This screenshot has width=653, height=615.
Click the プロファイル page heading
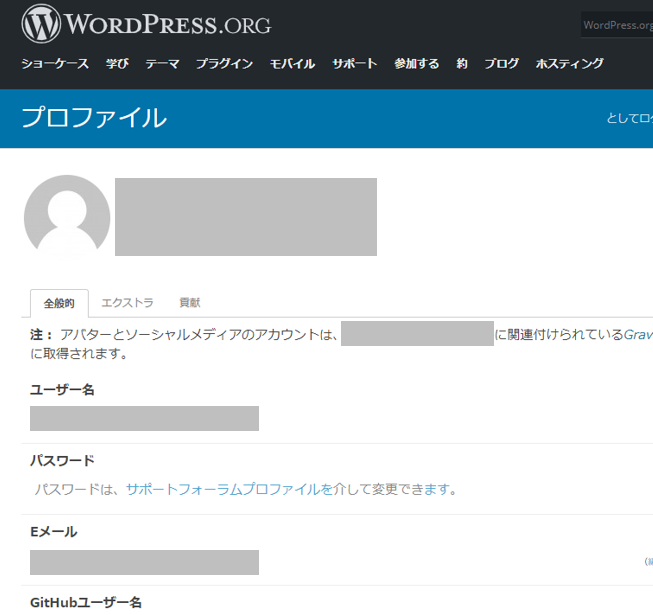pyautogui.click(x=94, y=118)
